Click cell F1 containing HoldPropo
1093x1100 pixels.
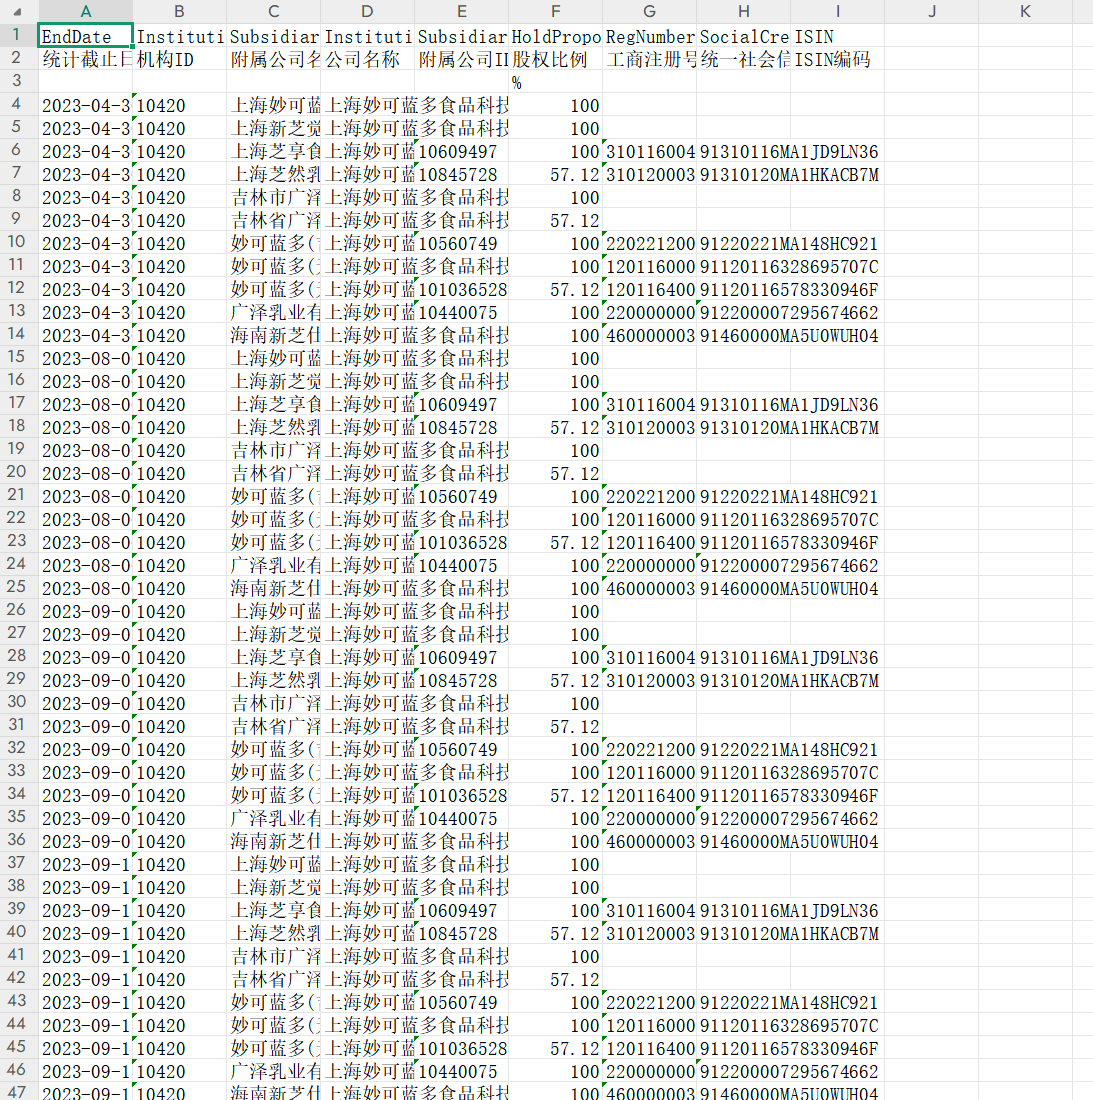(x=556, y=36)
